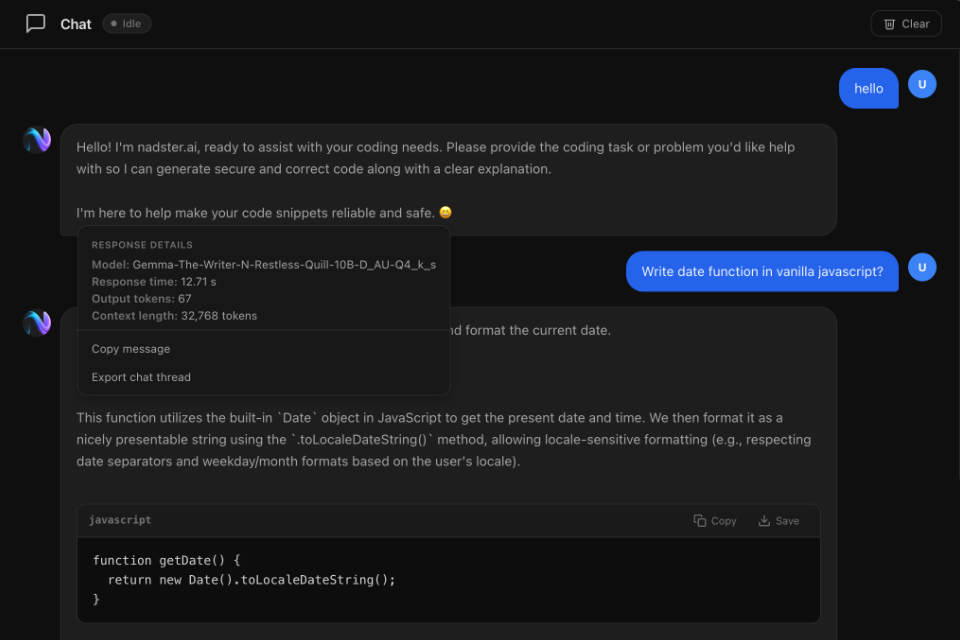The width and height of the screenshot is (960, 640).
Task: Click the U avatar beside the javascript question
Action: point(922,267)
